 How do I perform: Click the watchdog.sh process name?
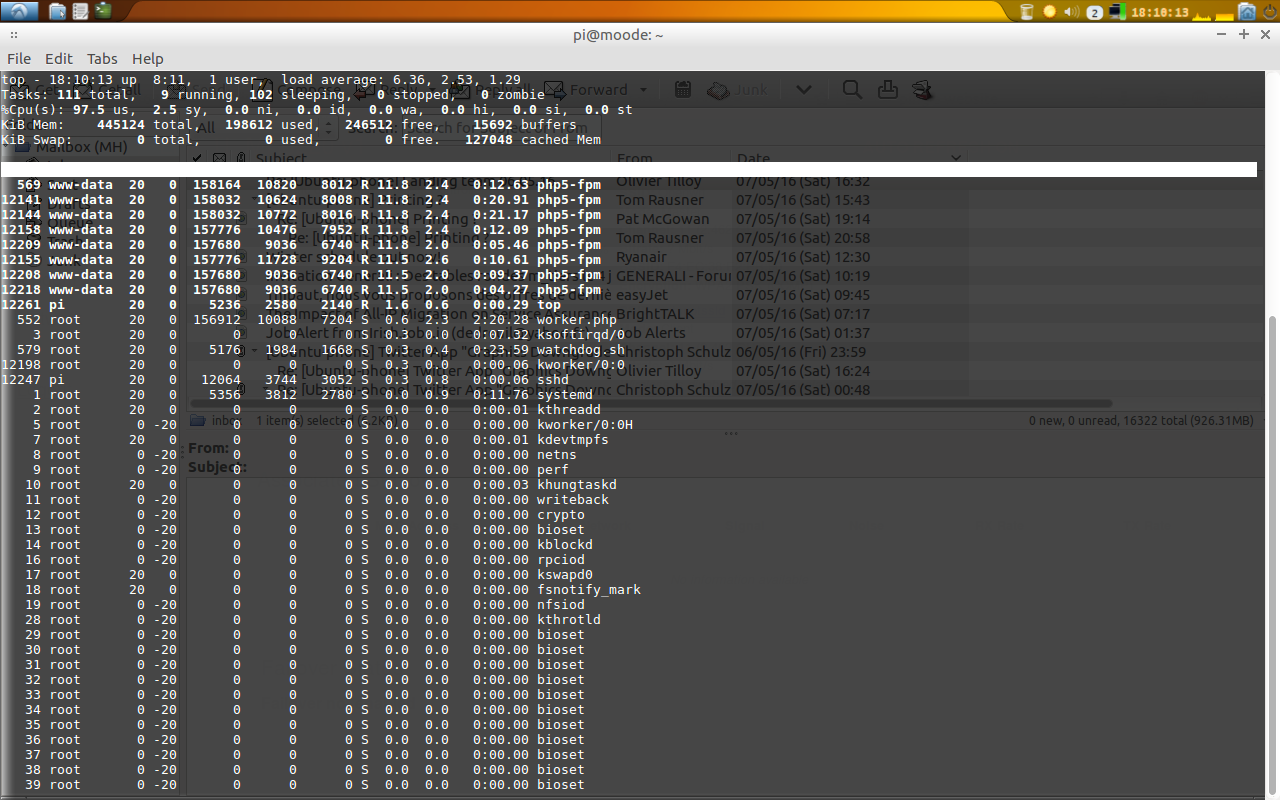coord(581,350)
